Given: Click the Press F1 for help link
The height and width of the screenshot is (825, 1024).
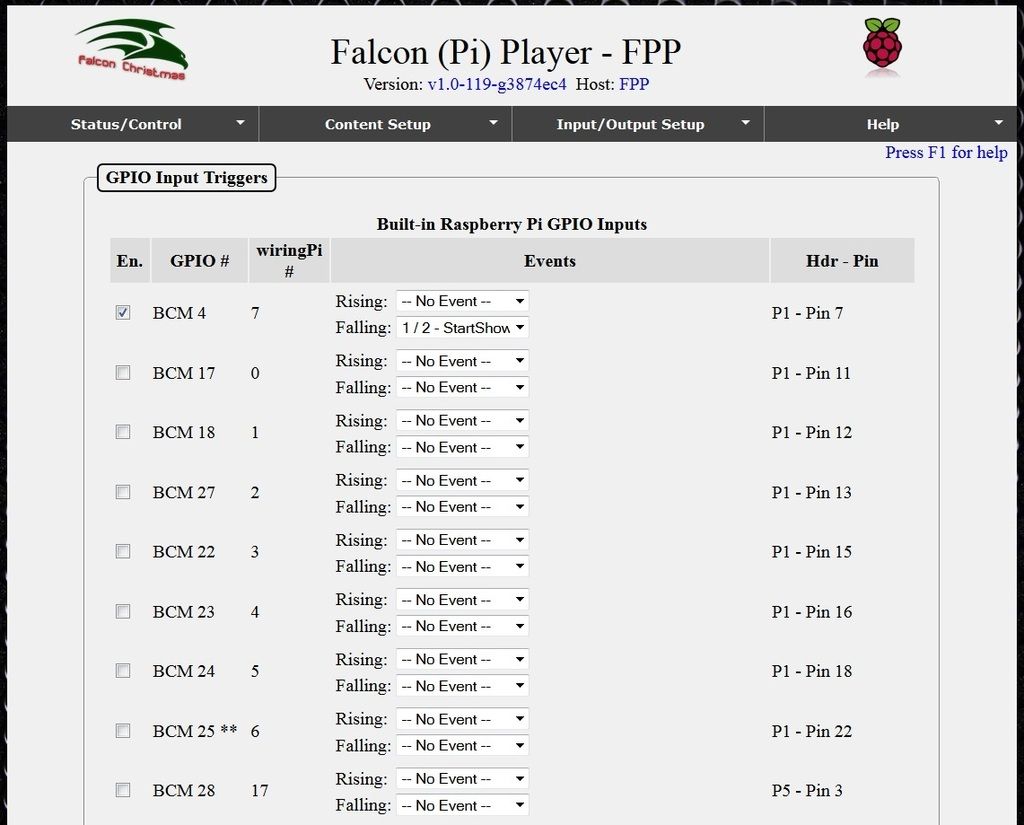Looking at the screenshot, I should pos(946,152).
